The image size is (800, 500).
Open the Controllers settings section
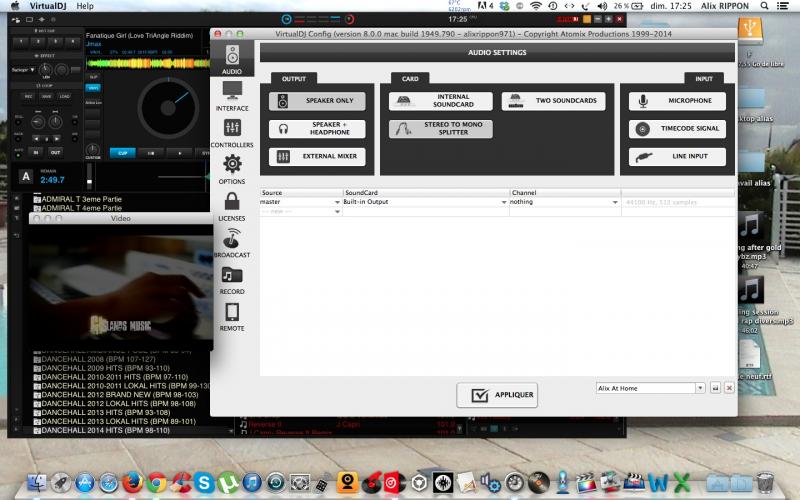pos(232,133)
